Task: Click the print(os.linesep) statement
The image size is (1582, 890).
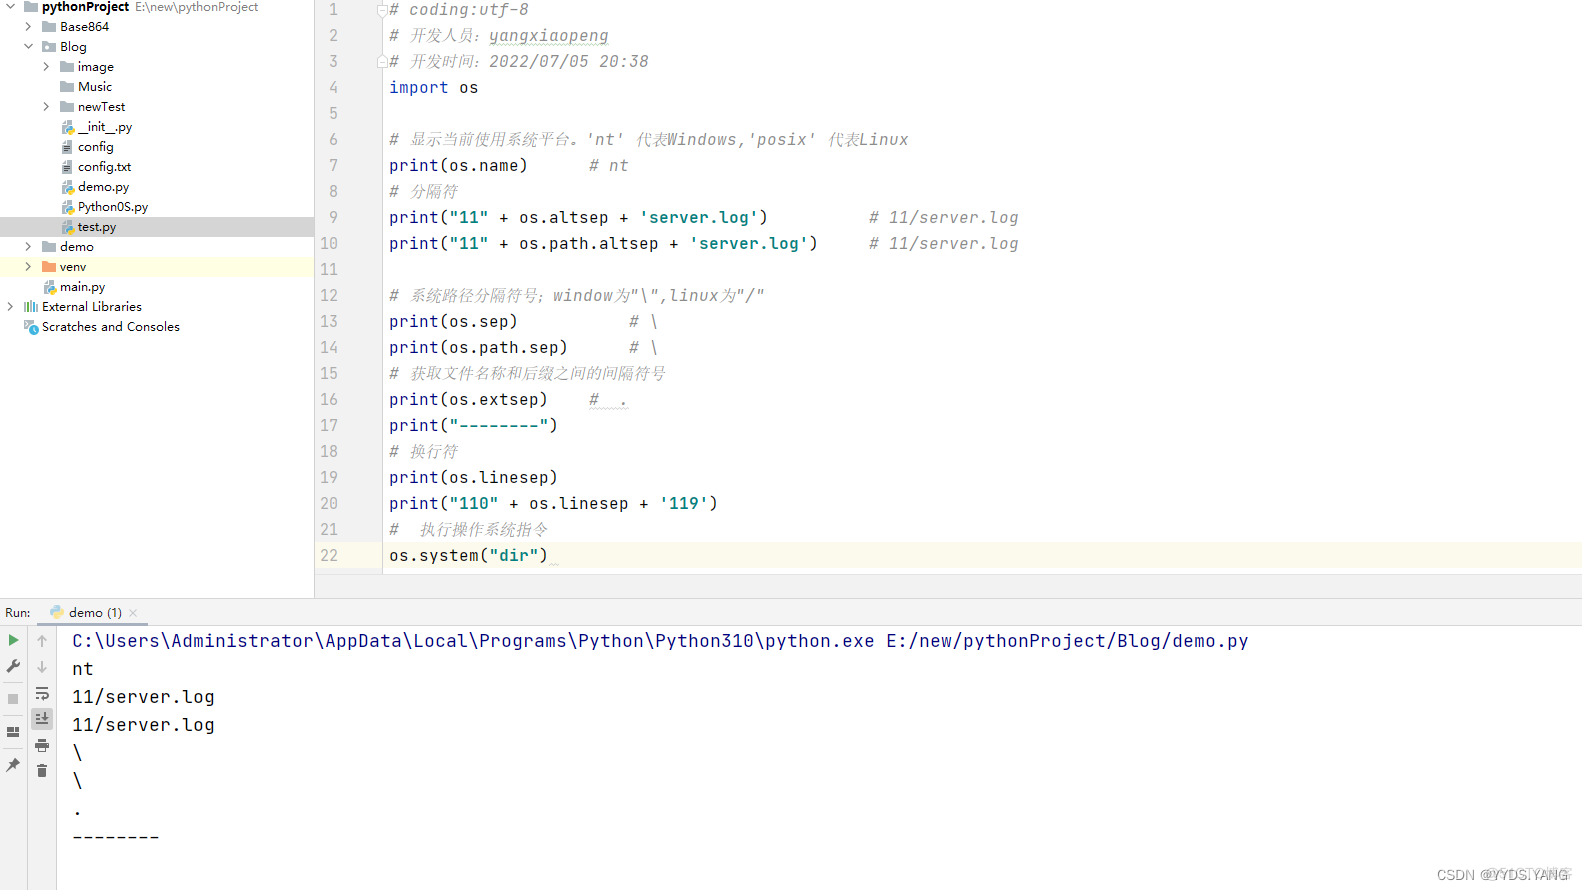Action: [473, 478]
